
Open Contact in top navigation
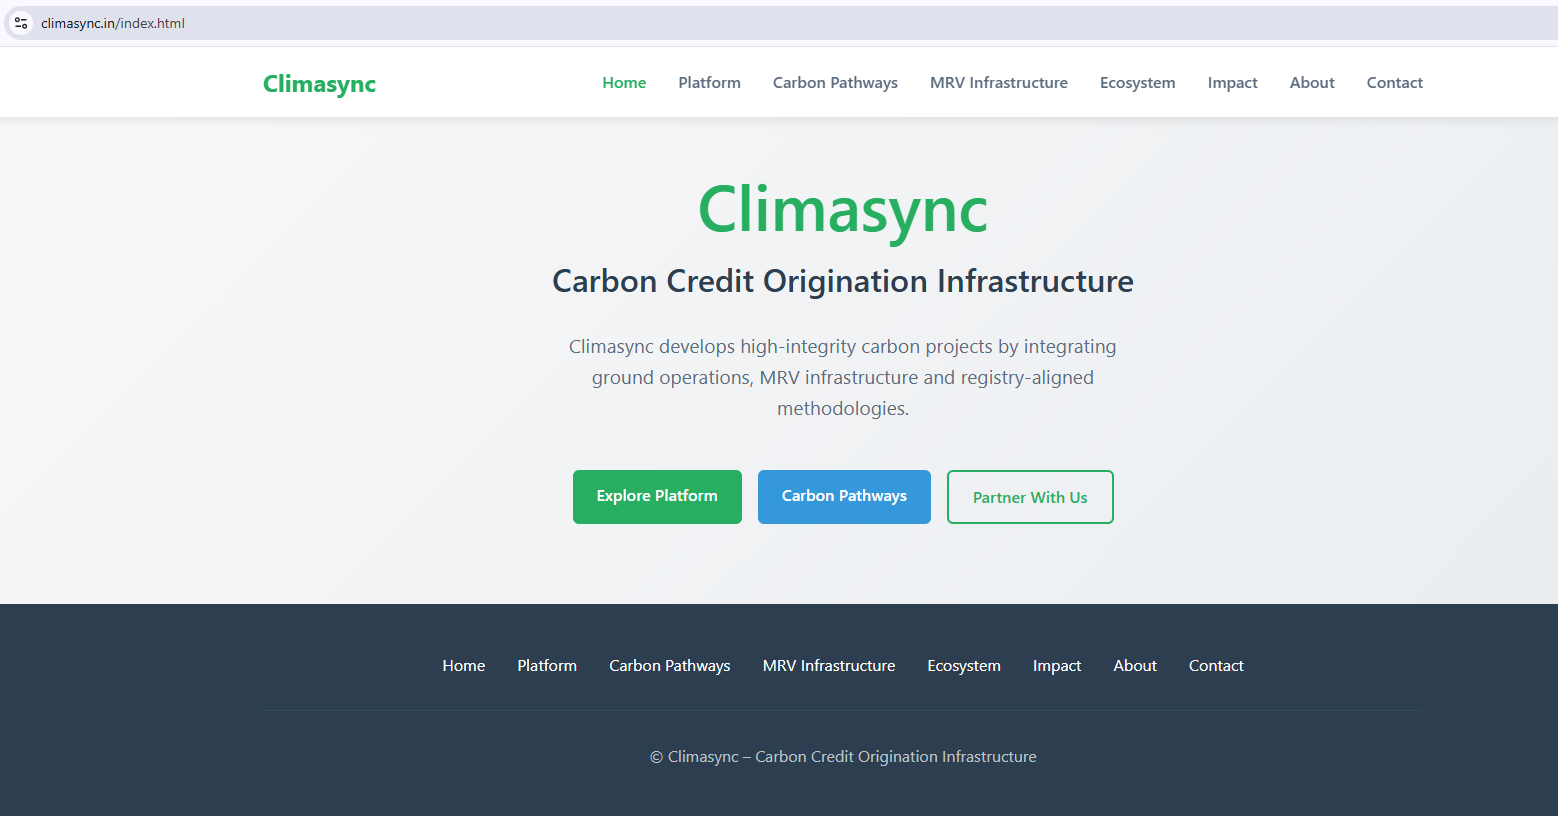1394,83
